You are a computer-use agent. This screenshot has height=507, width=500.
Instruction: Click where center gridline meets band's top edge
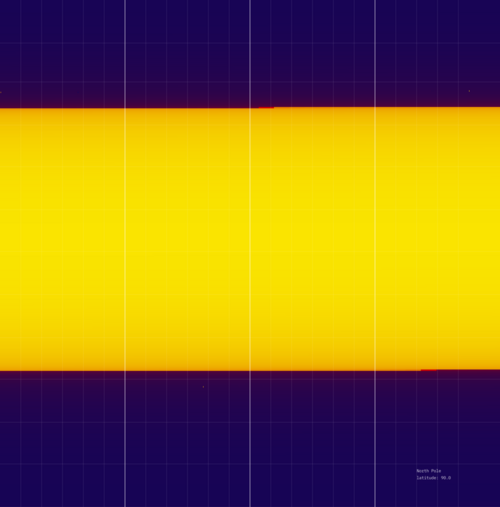(250, 108)
